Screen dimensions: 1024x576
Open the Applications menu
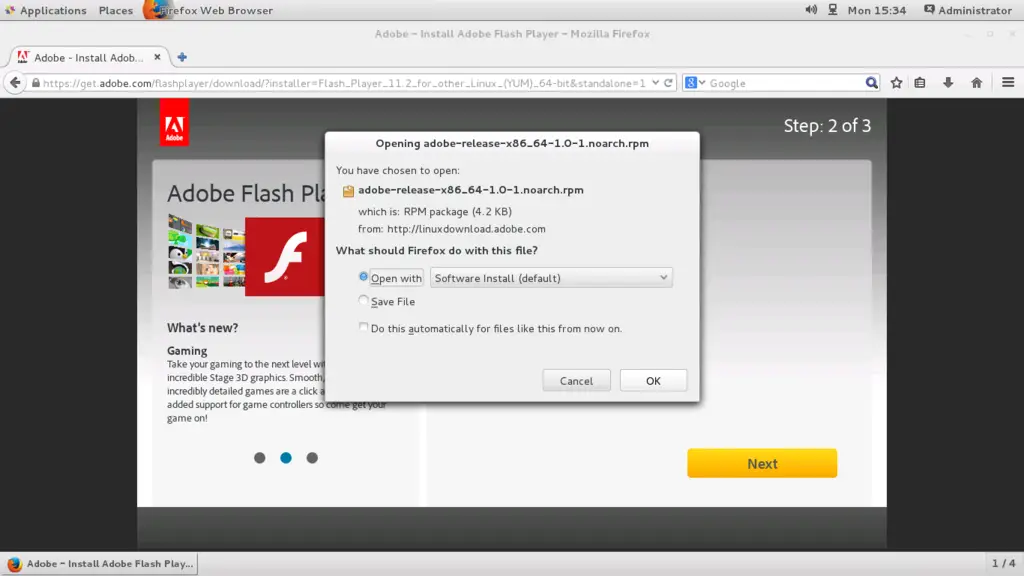click(46, 10)
